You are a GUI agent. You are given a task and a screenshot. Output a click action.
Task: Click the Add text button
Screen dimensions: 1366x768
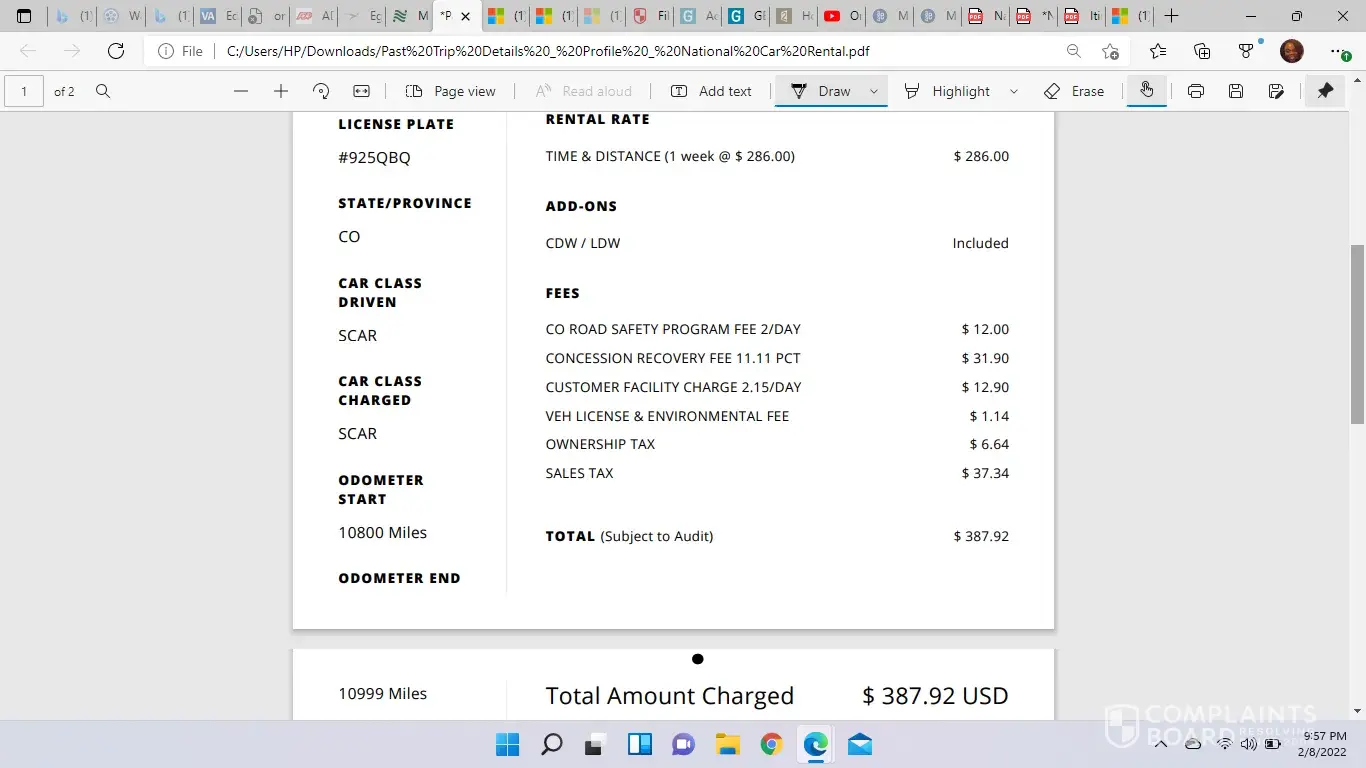[x=711, y=91]
